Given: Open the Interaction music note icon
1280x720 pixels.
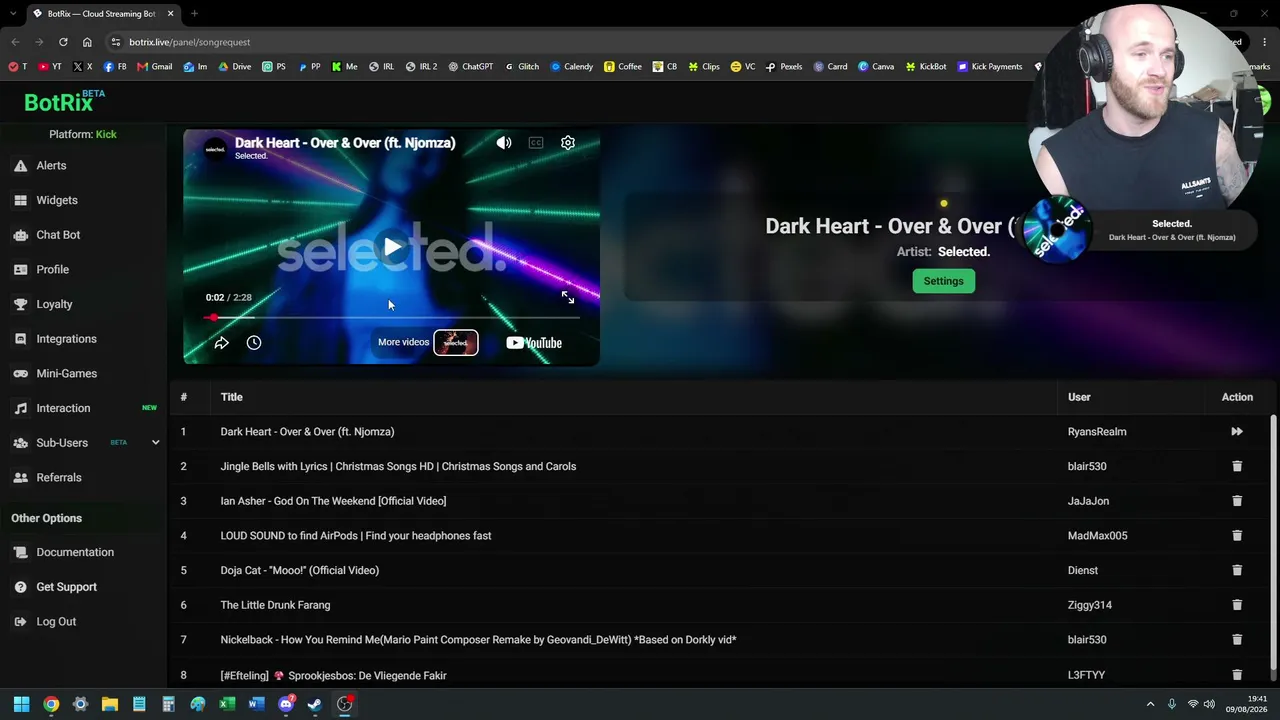Looking at the screenshot, I should (20, 408).
